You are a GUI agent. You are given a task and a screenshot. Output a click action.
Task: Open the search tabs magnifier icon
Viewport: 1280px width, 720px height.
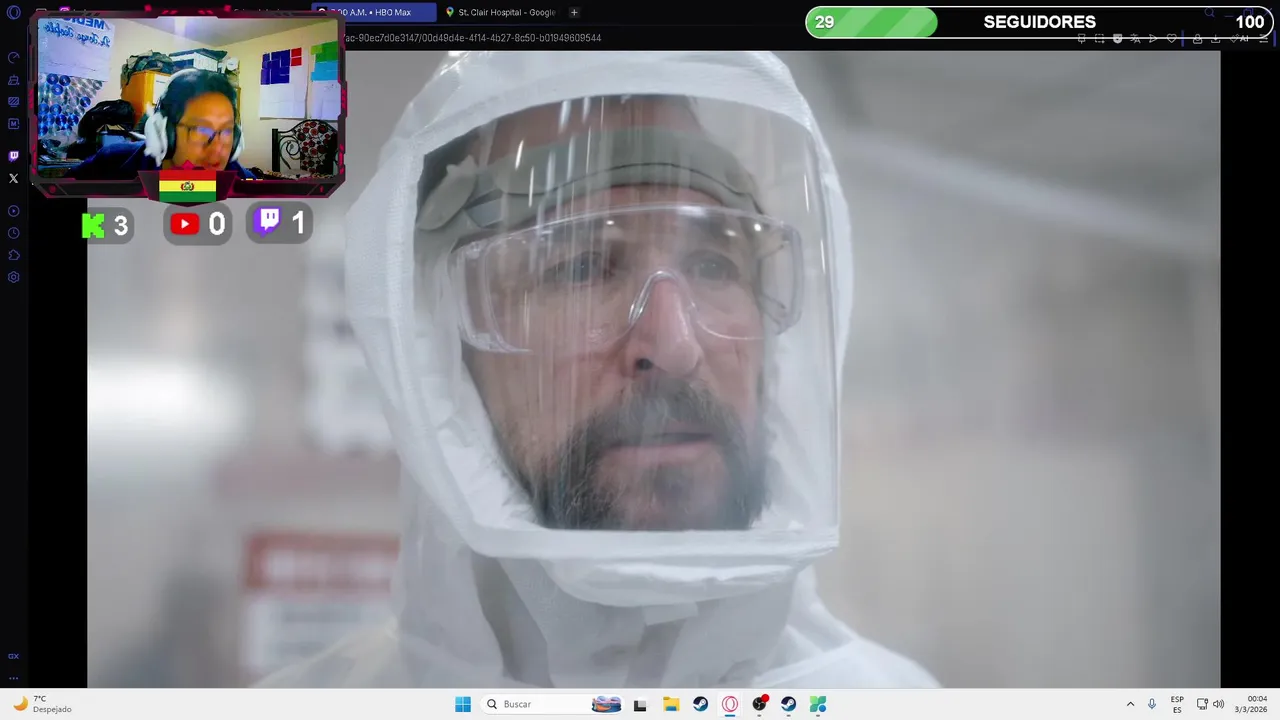pos(1209,12)
